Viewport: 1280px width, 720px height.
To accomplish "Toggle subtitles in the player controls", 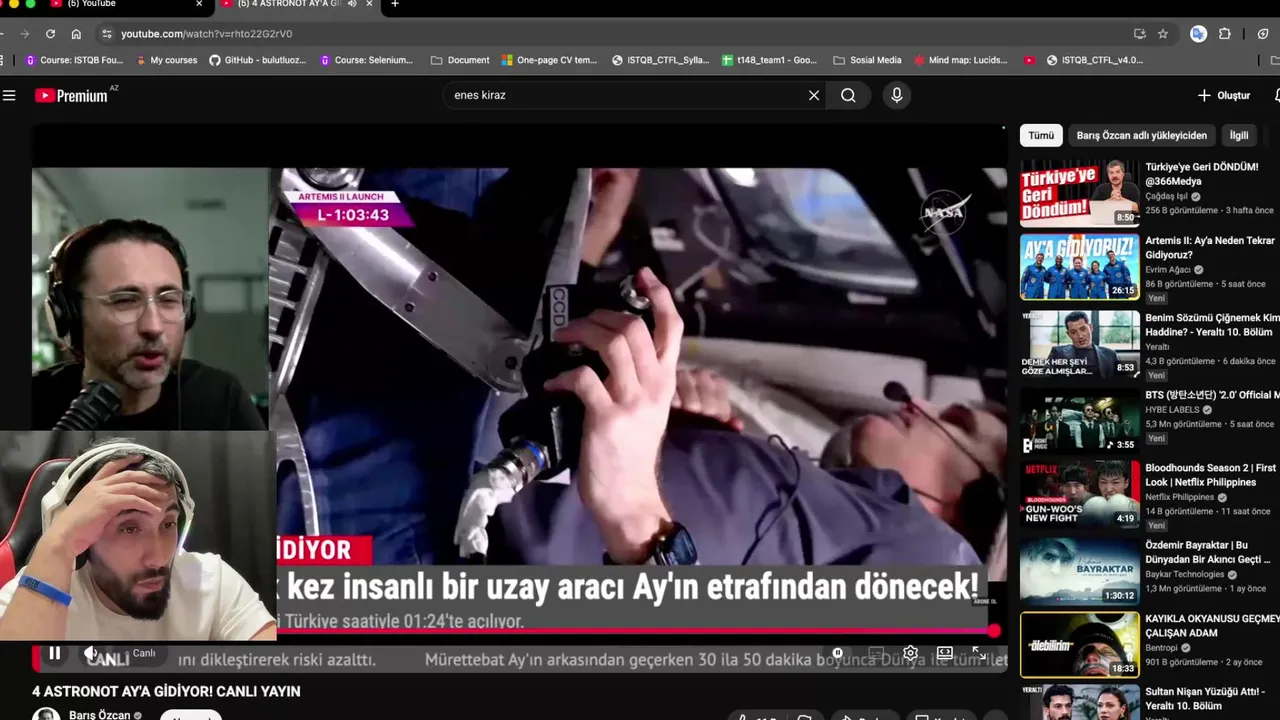I will pos(876,653).
